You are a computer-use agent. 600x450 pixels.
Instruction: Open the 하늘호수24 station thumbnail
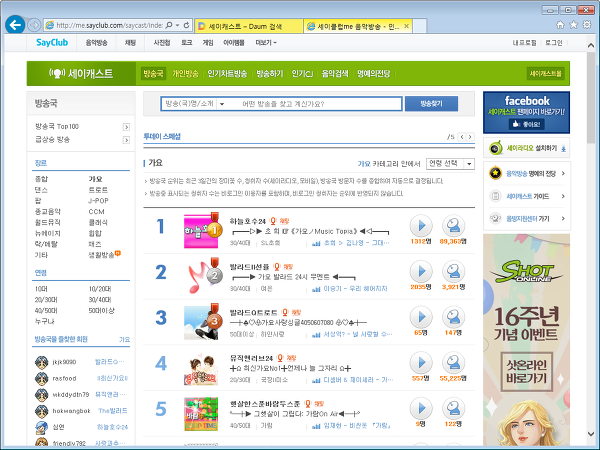[x=201, y=231]
